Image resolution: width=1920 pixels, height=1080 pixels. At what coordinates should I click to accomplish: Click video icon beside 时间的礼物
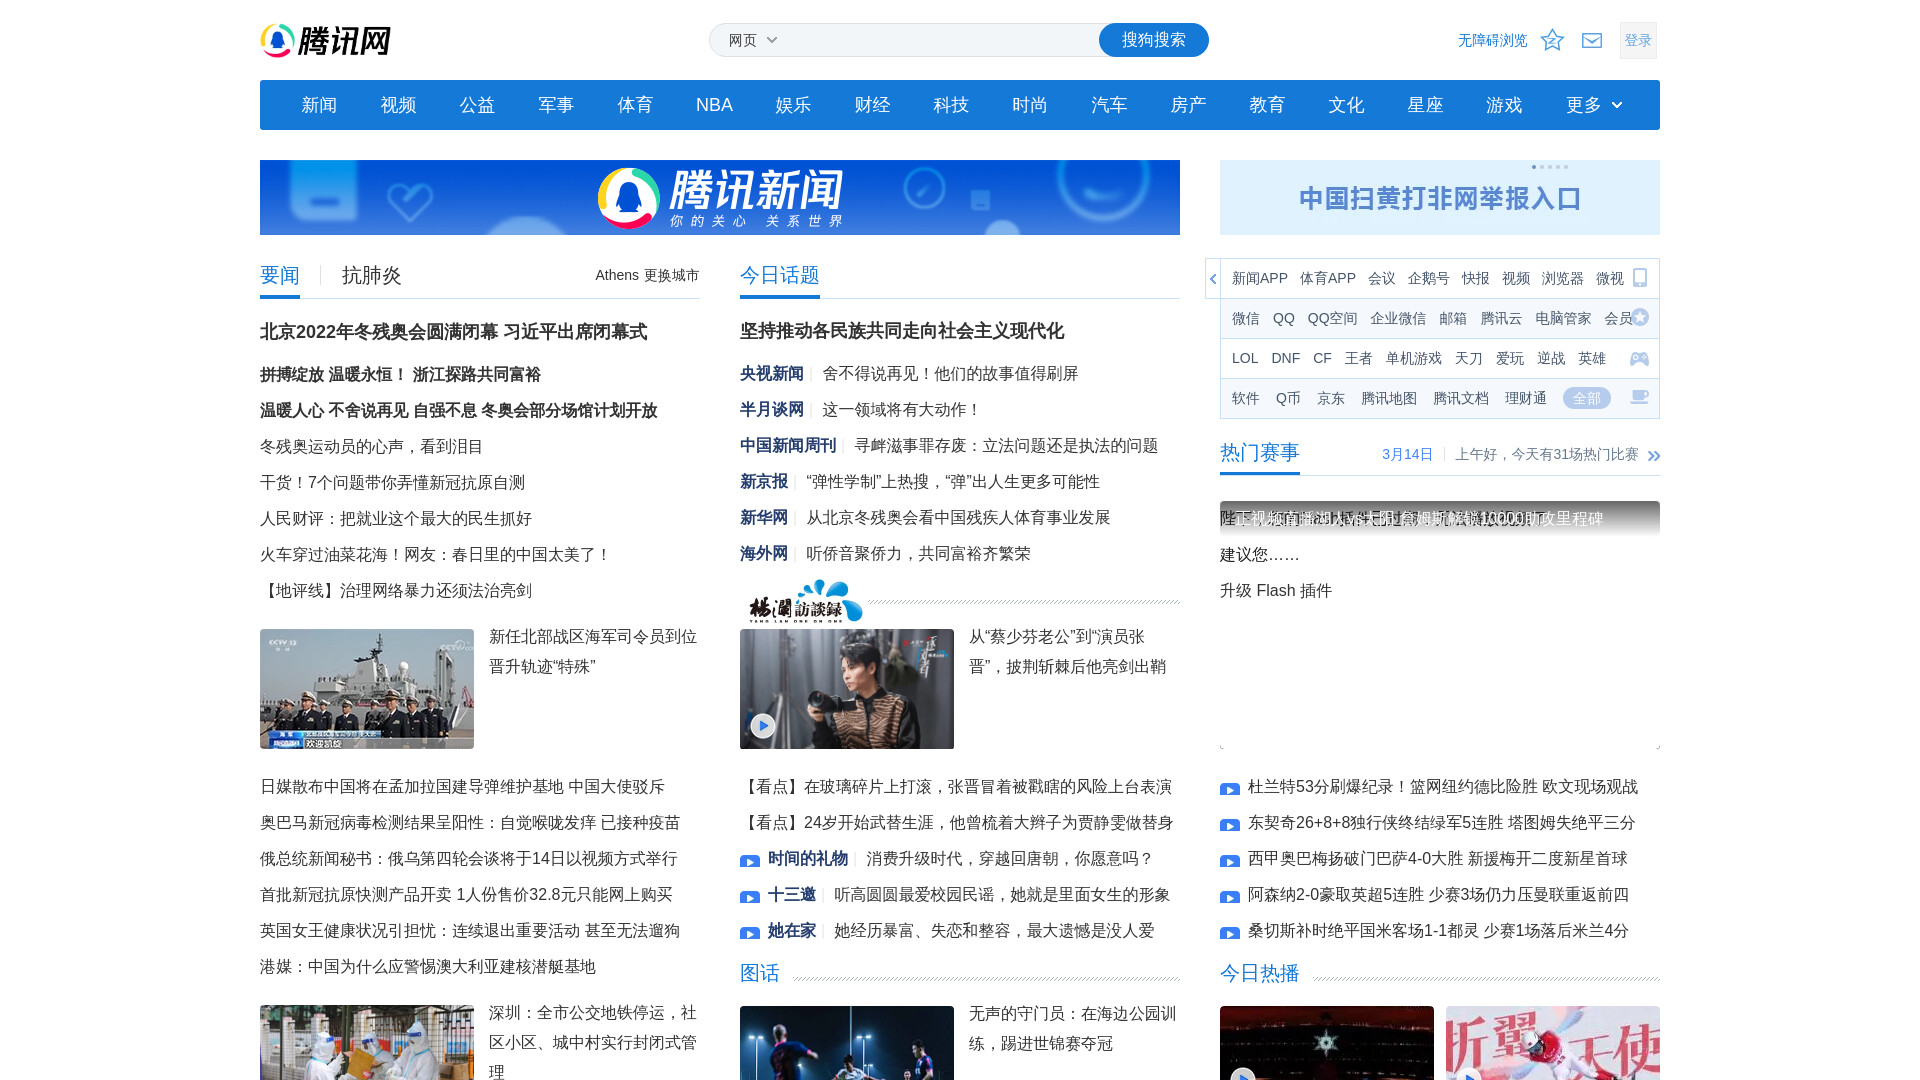coord(750,861)
